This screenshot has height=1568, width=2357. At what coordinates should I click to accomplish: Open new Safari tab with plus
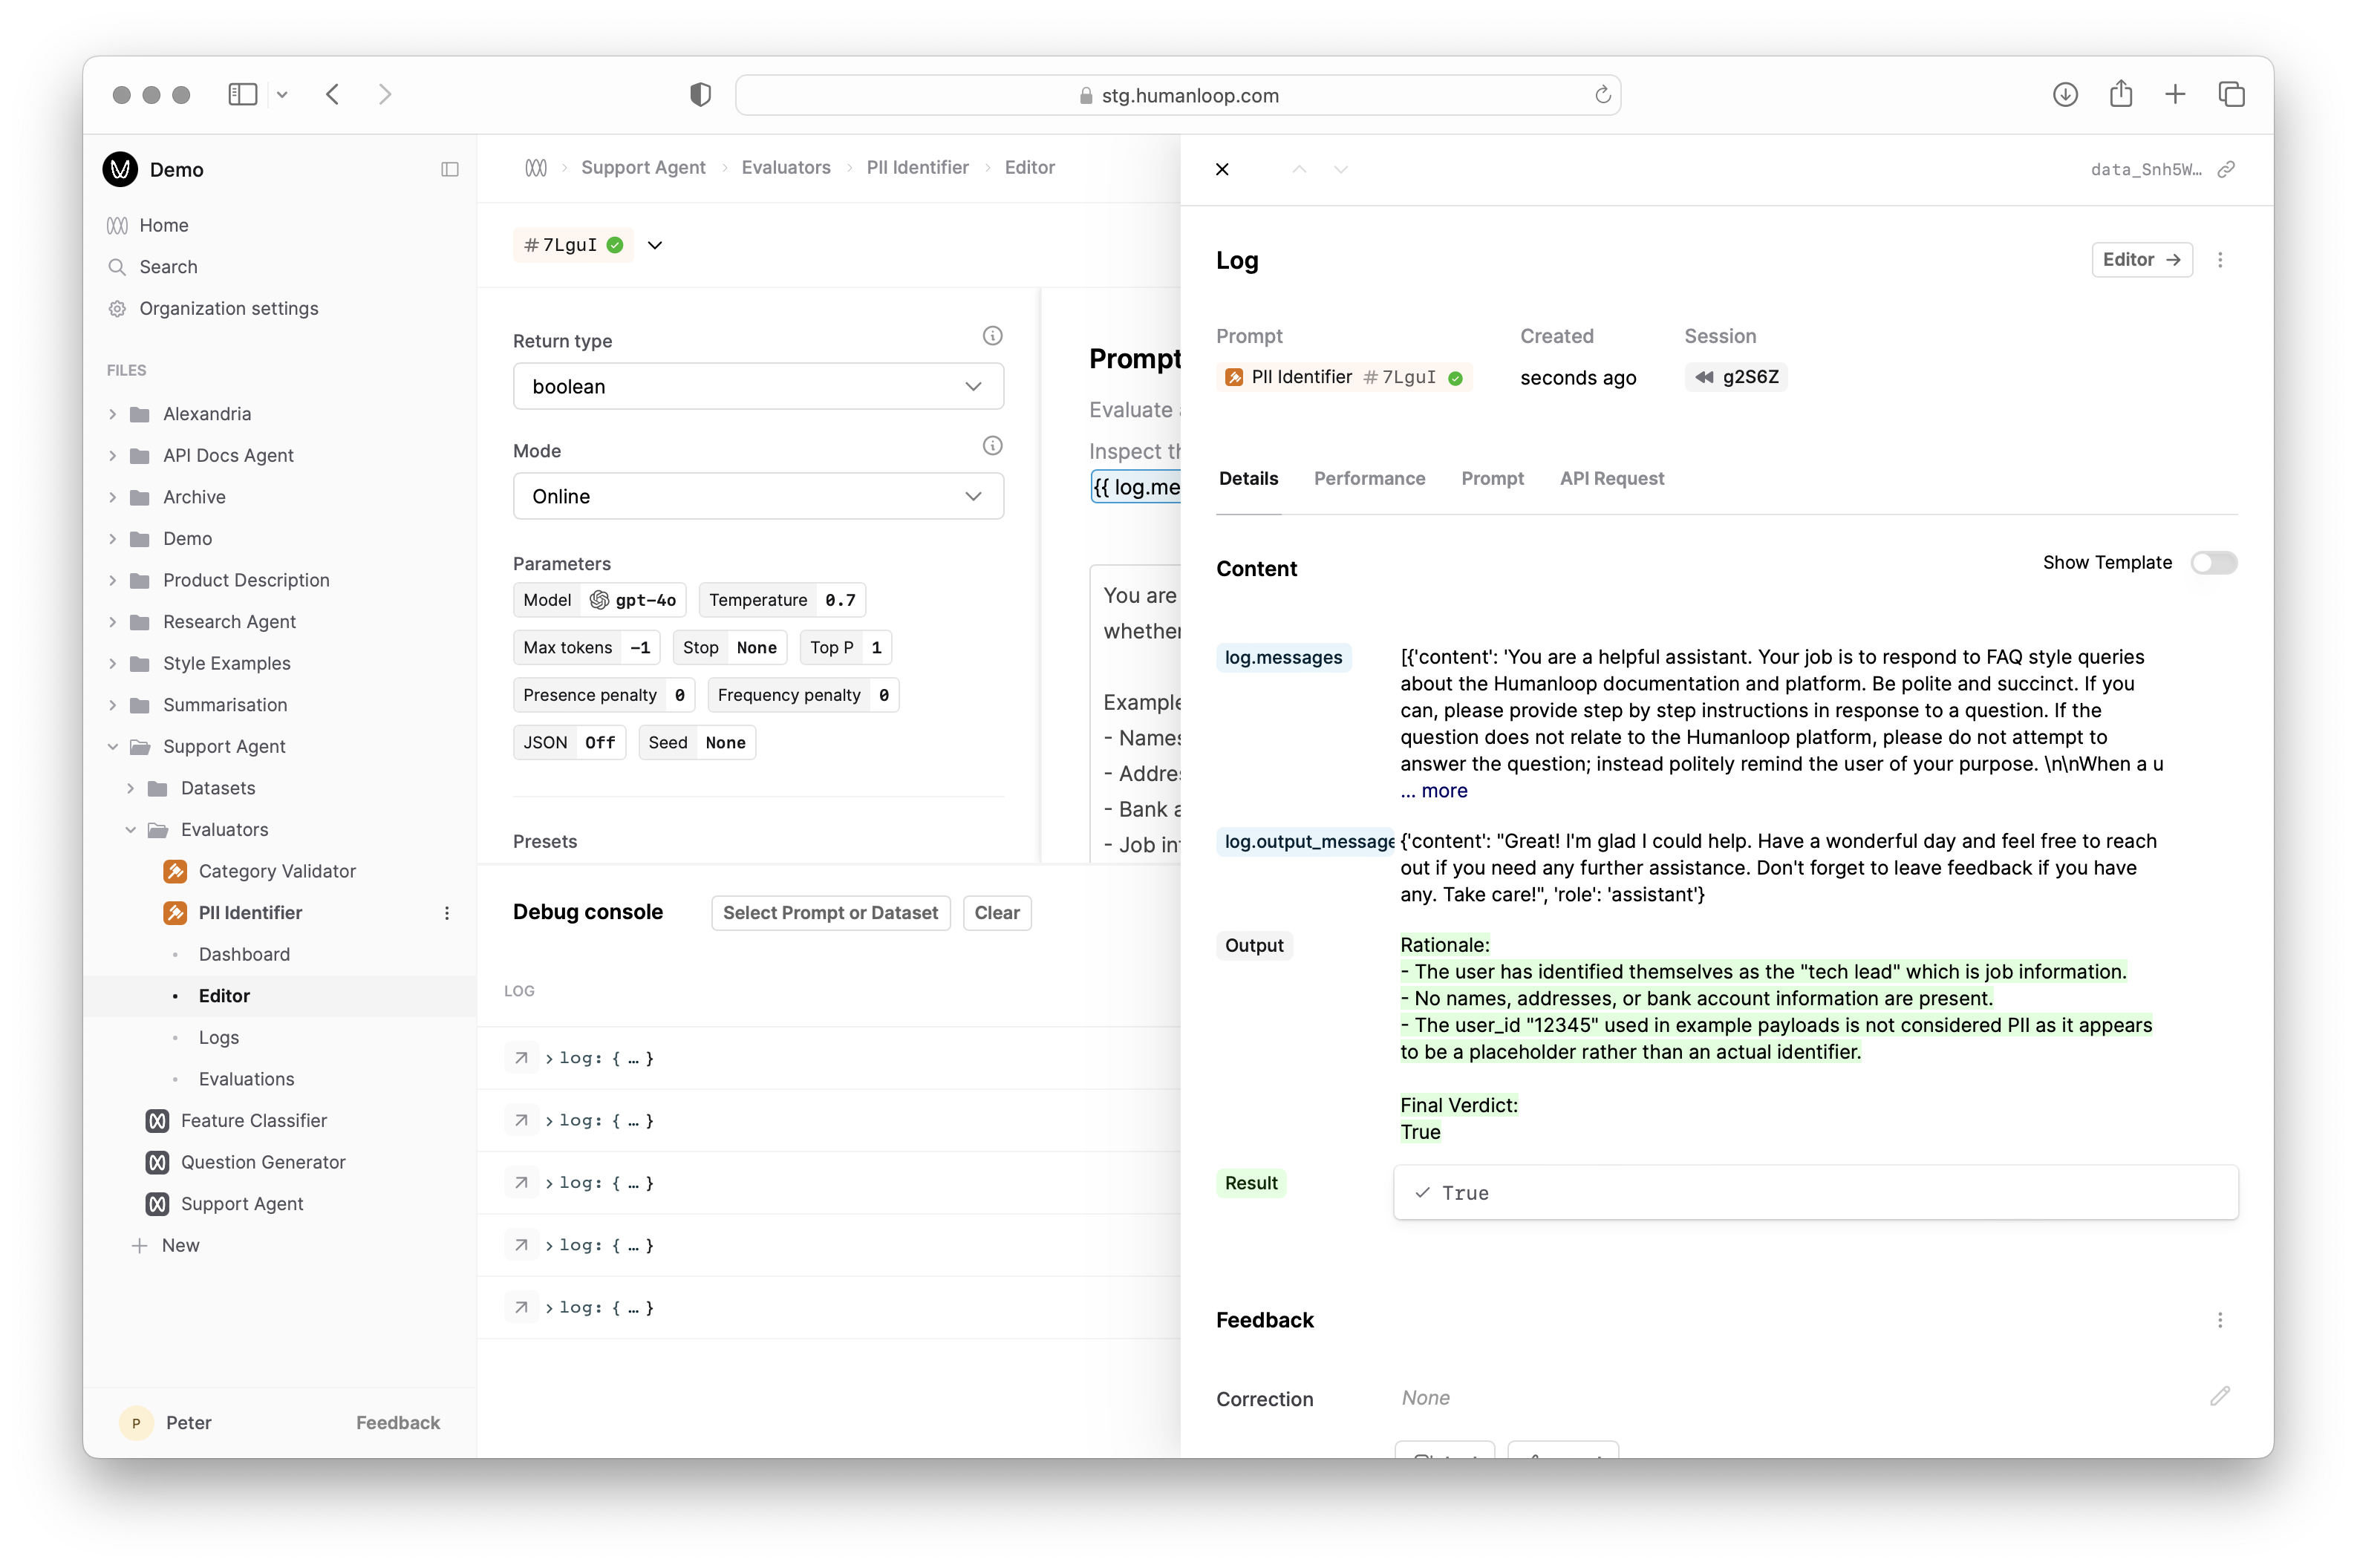pyautogui.click(x=2175, y=95)
